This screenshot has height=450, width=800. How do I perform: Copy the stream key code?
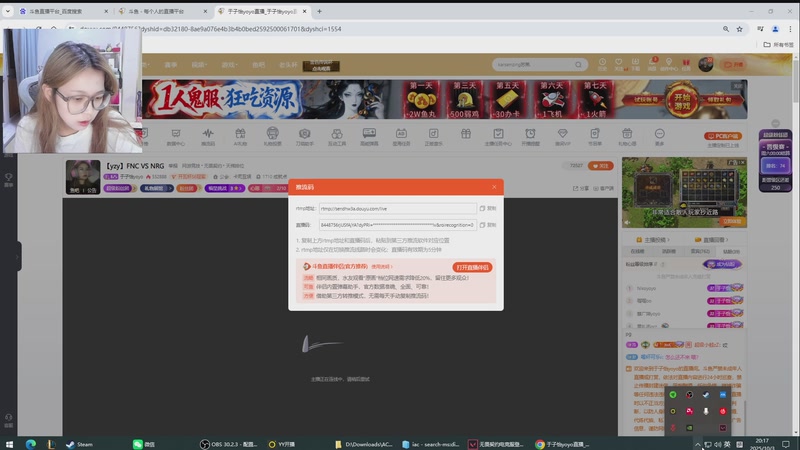tap(488, 224)
